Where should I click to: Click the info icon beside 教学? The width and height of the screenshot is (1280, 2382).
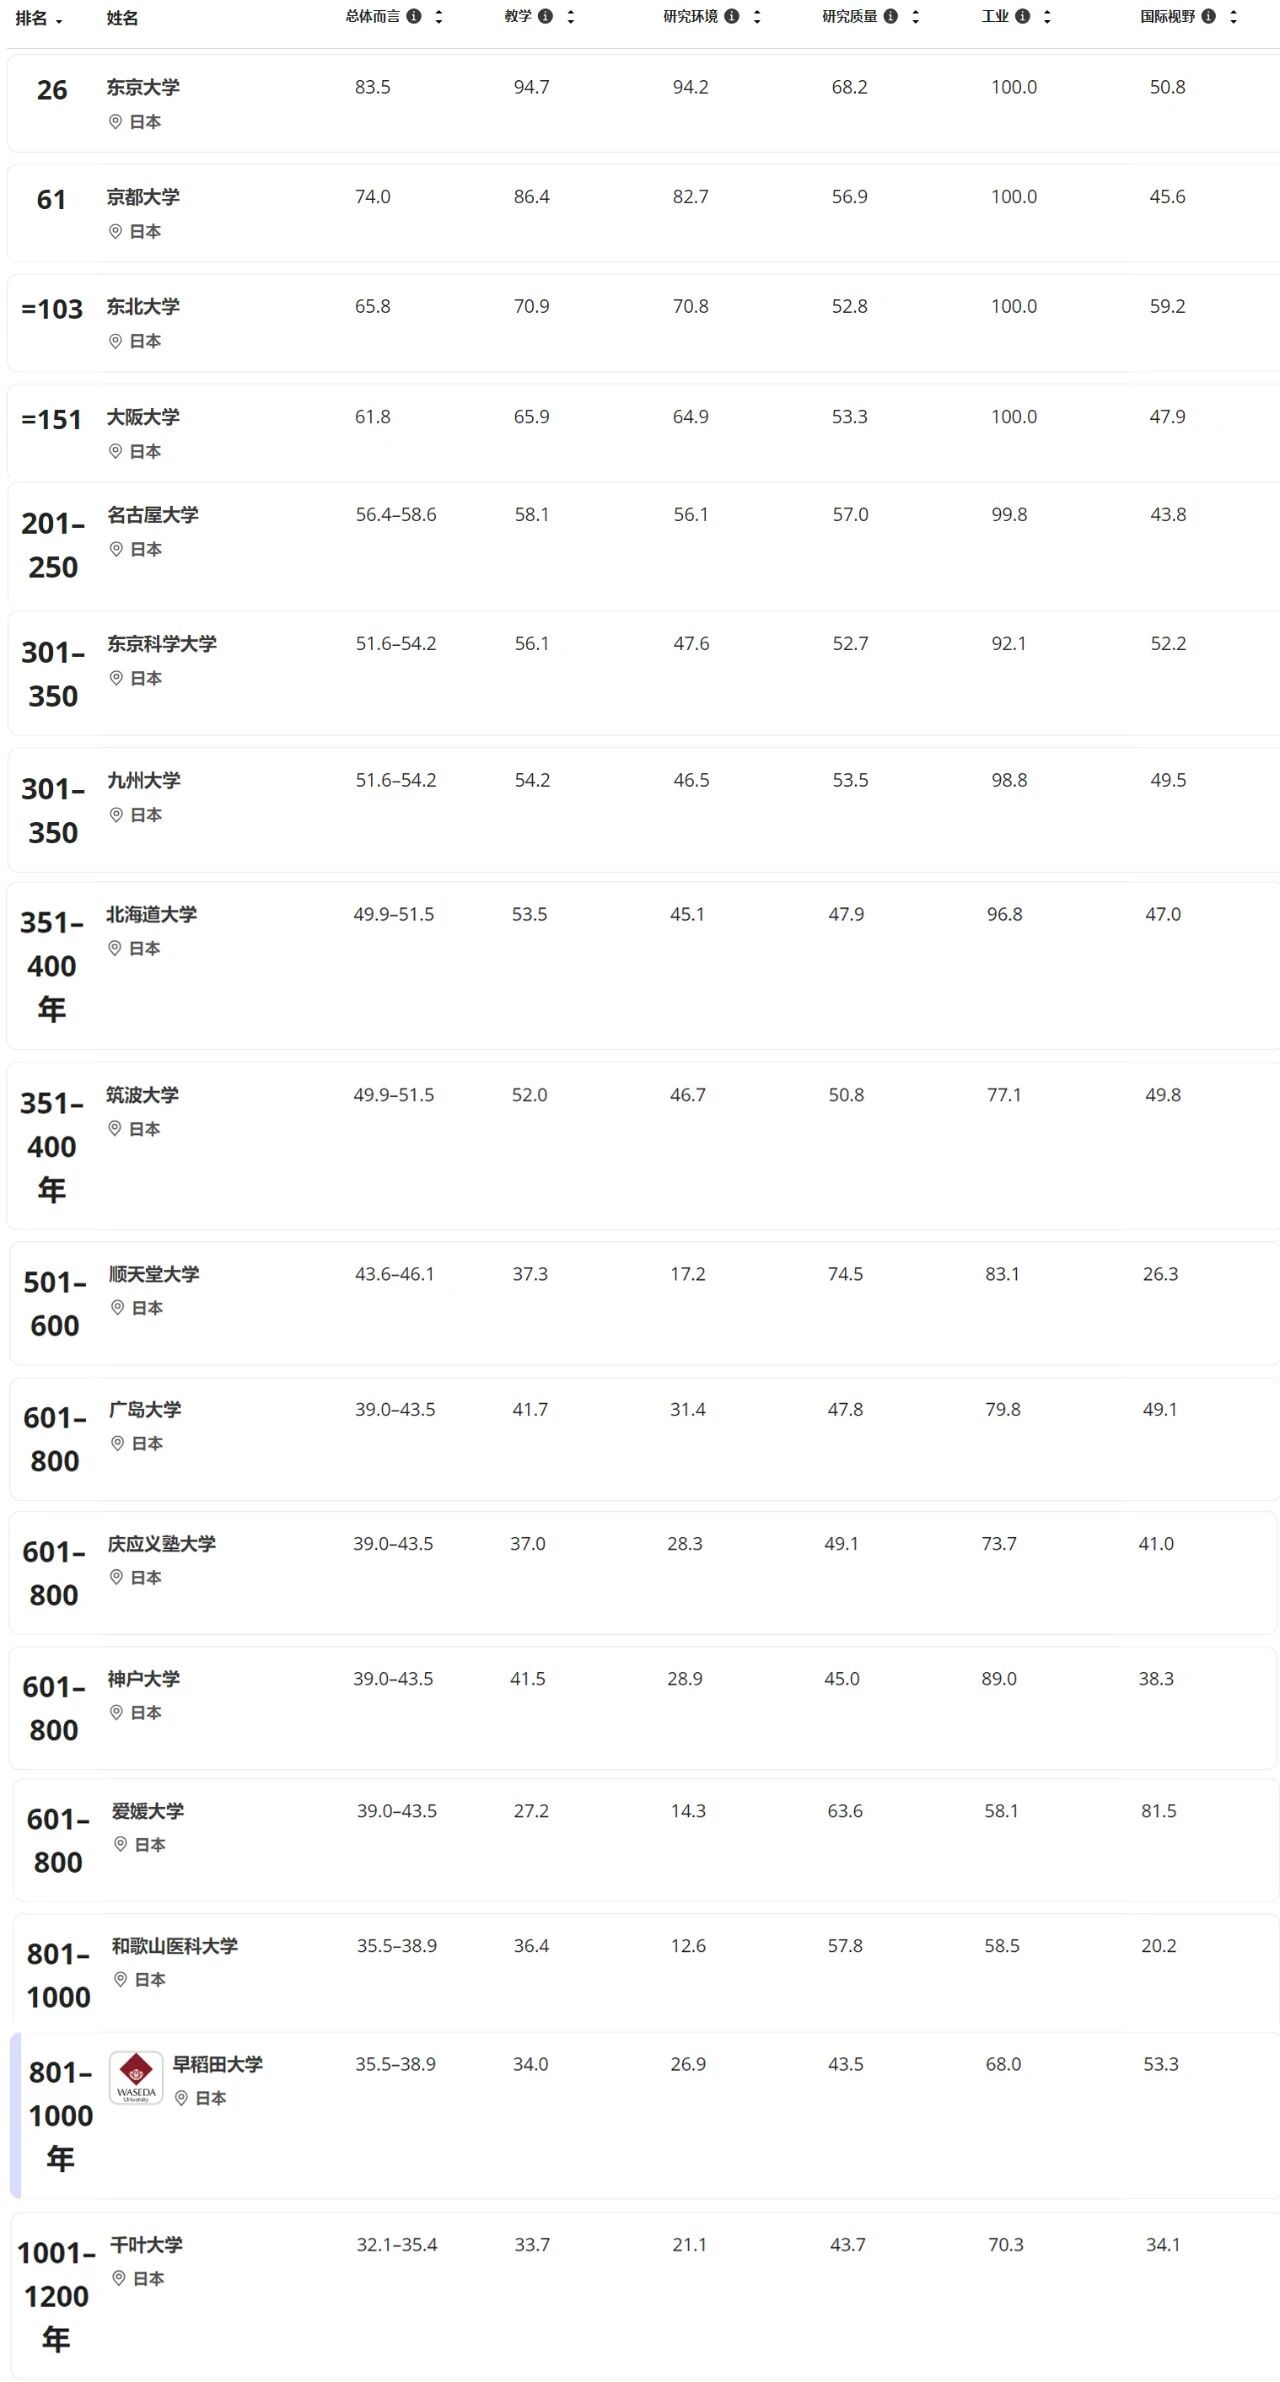(545, 16)
